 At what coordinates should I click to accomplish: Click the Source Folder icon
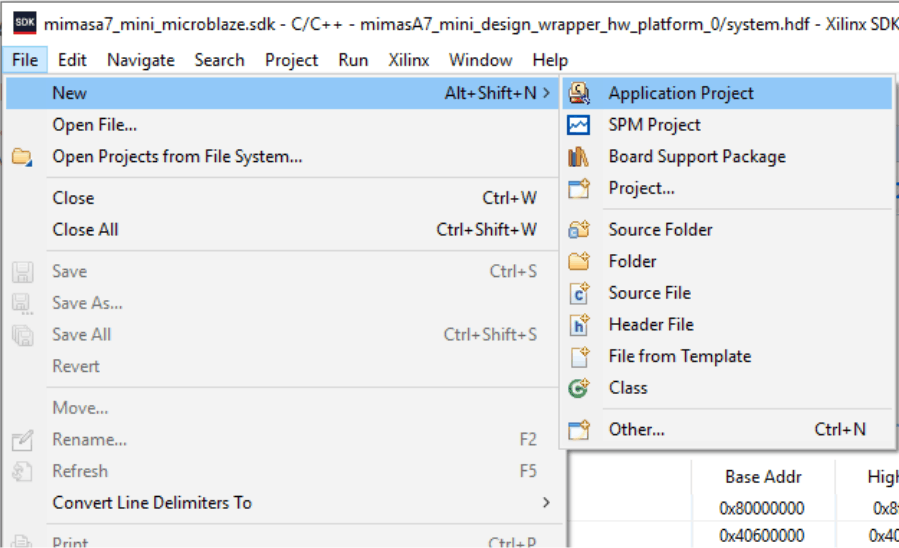tap(579, 230)
